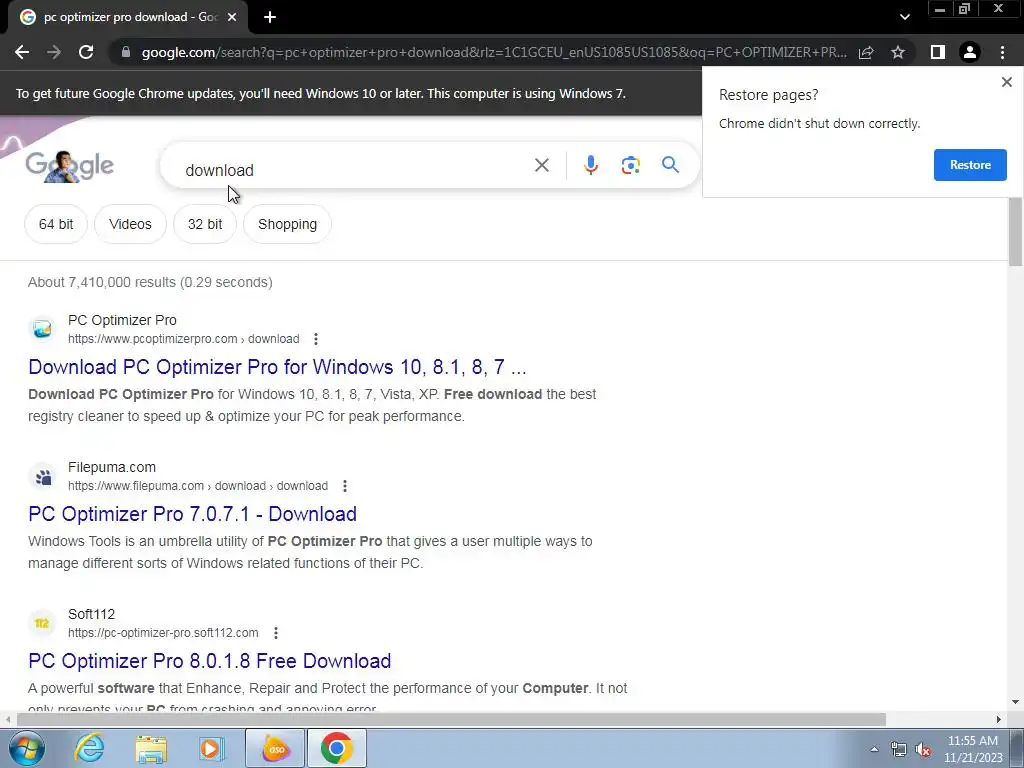Click the Google doodle logo
This screenshot has height=768, width=1024.
(x=69, y=166)
